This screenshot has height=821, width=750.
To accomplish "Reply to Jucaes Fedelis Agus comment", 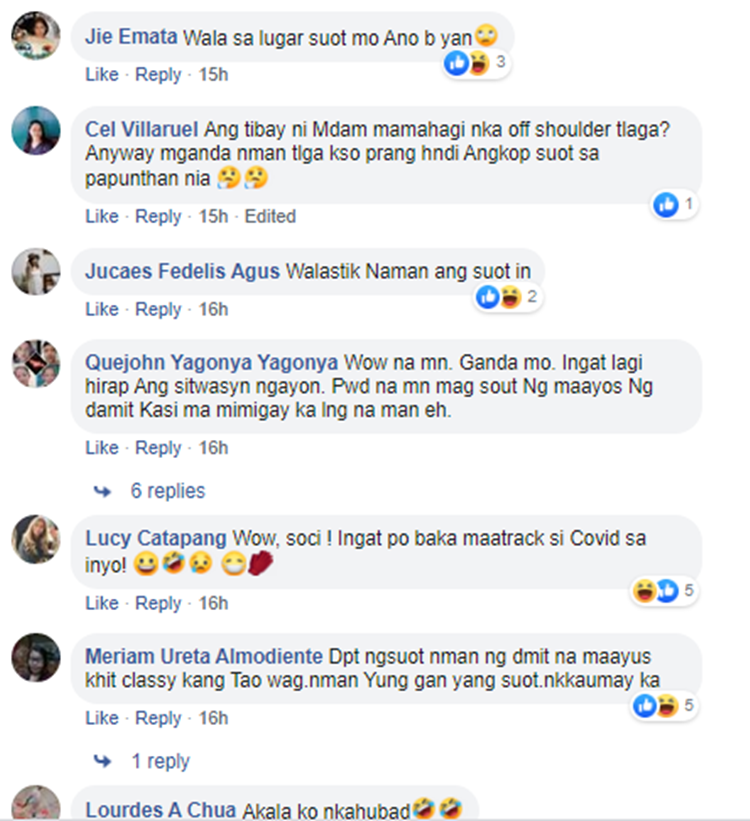I will click(x=158, y=309).
